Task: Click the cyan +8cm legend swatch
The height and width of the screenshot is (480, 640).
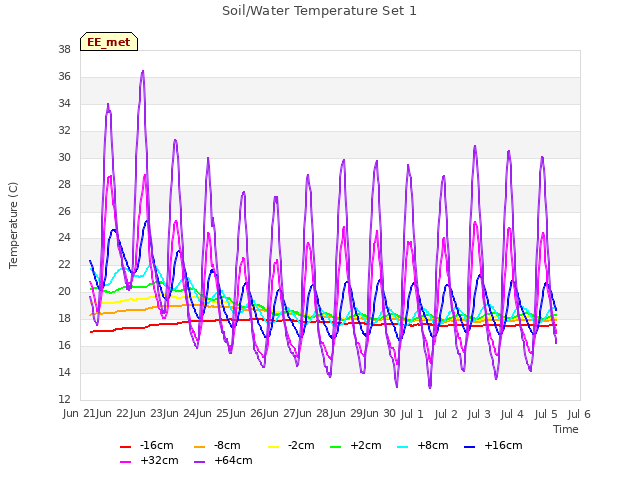Action: click(402, 447)
